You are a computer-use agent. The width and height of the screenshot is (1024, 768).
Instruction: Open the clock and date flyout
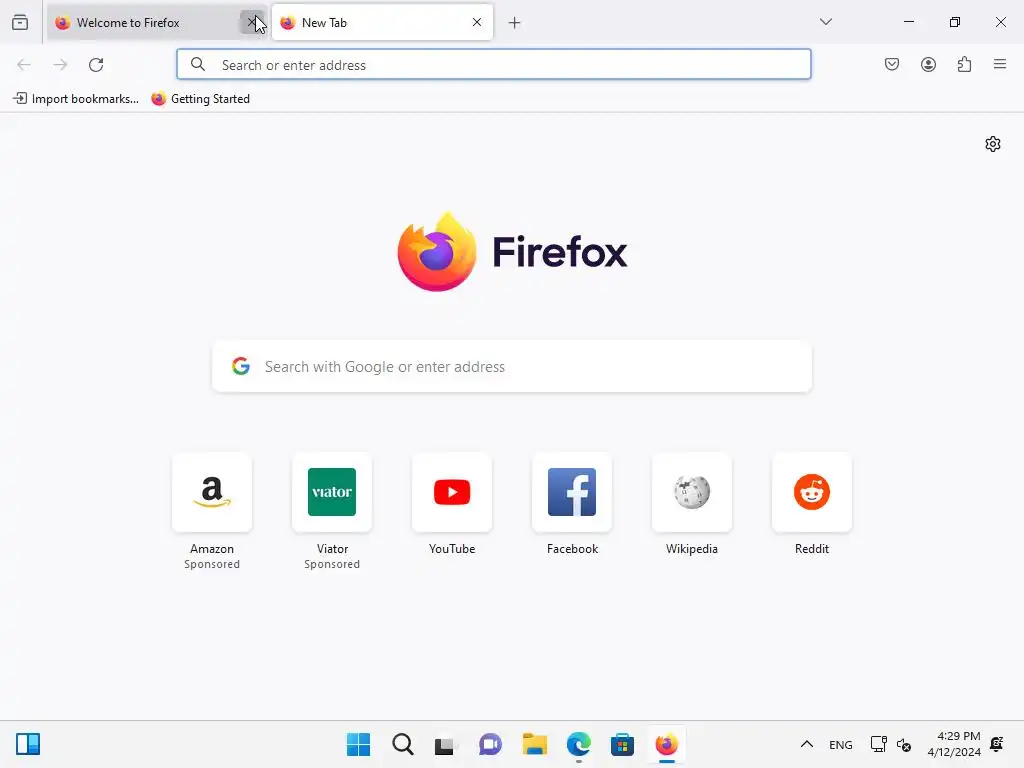[x=954, y=744]
